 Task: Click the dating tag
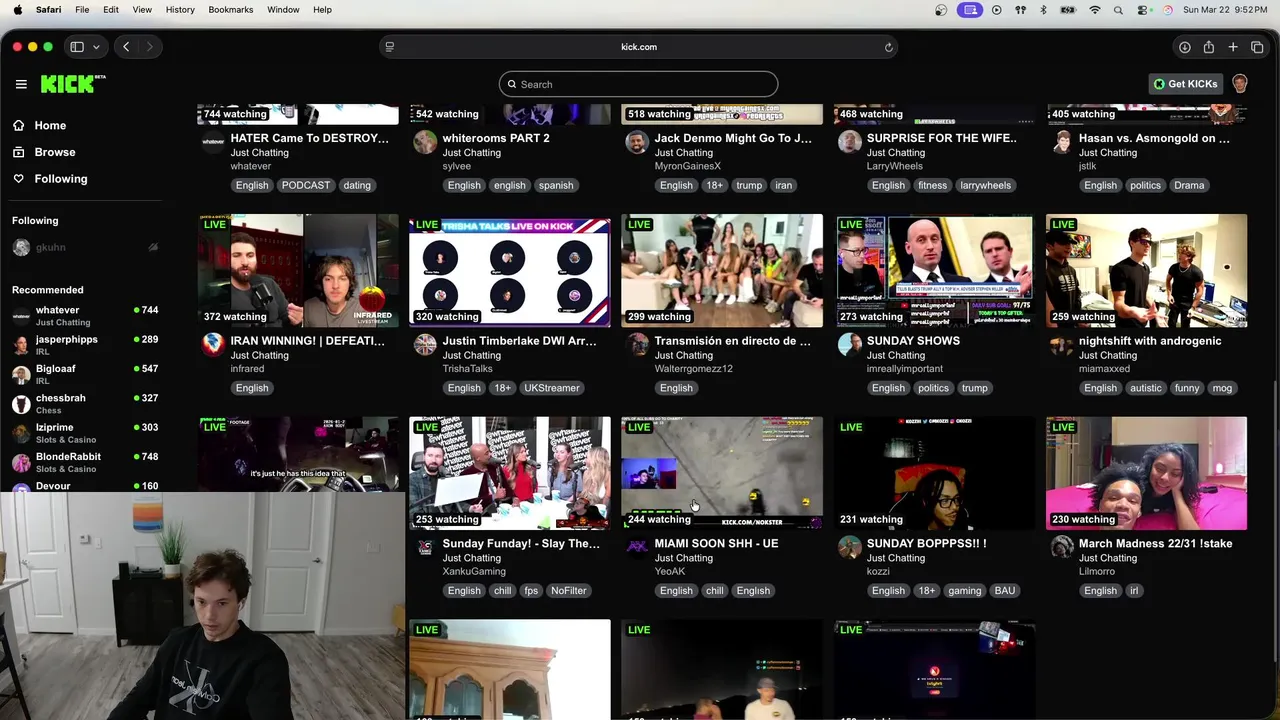click(357, 185)
